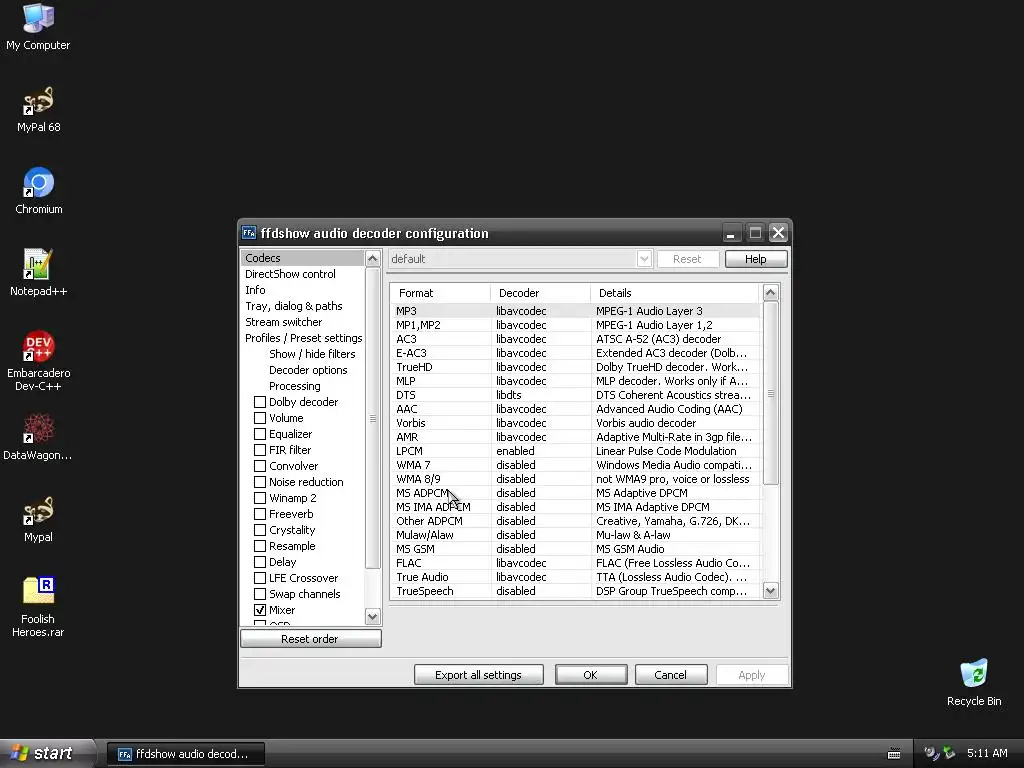Enable Noise reduction checkbox
Image resolution: width=1024 pixels, height=768 pixels.
point(260,482)
